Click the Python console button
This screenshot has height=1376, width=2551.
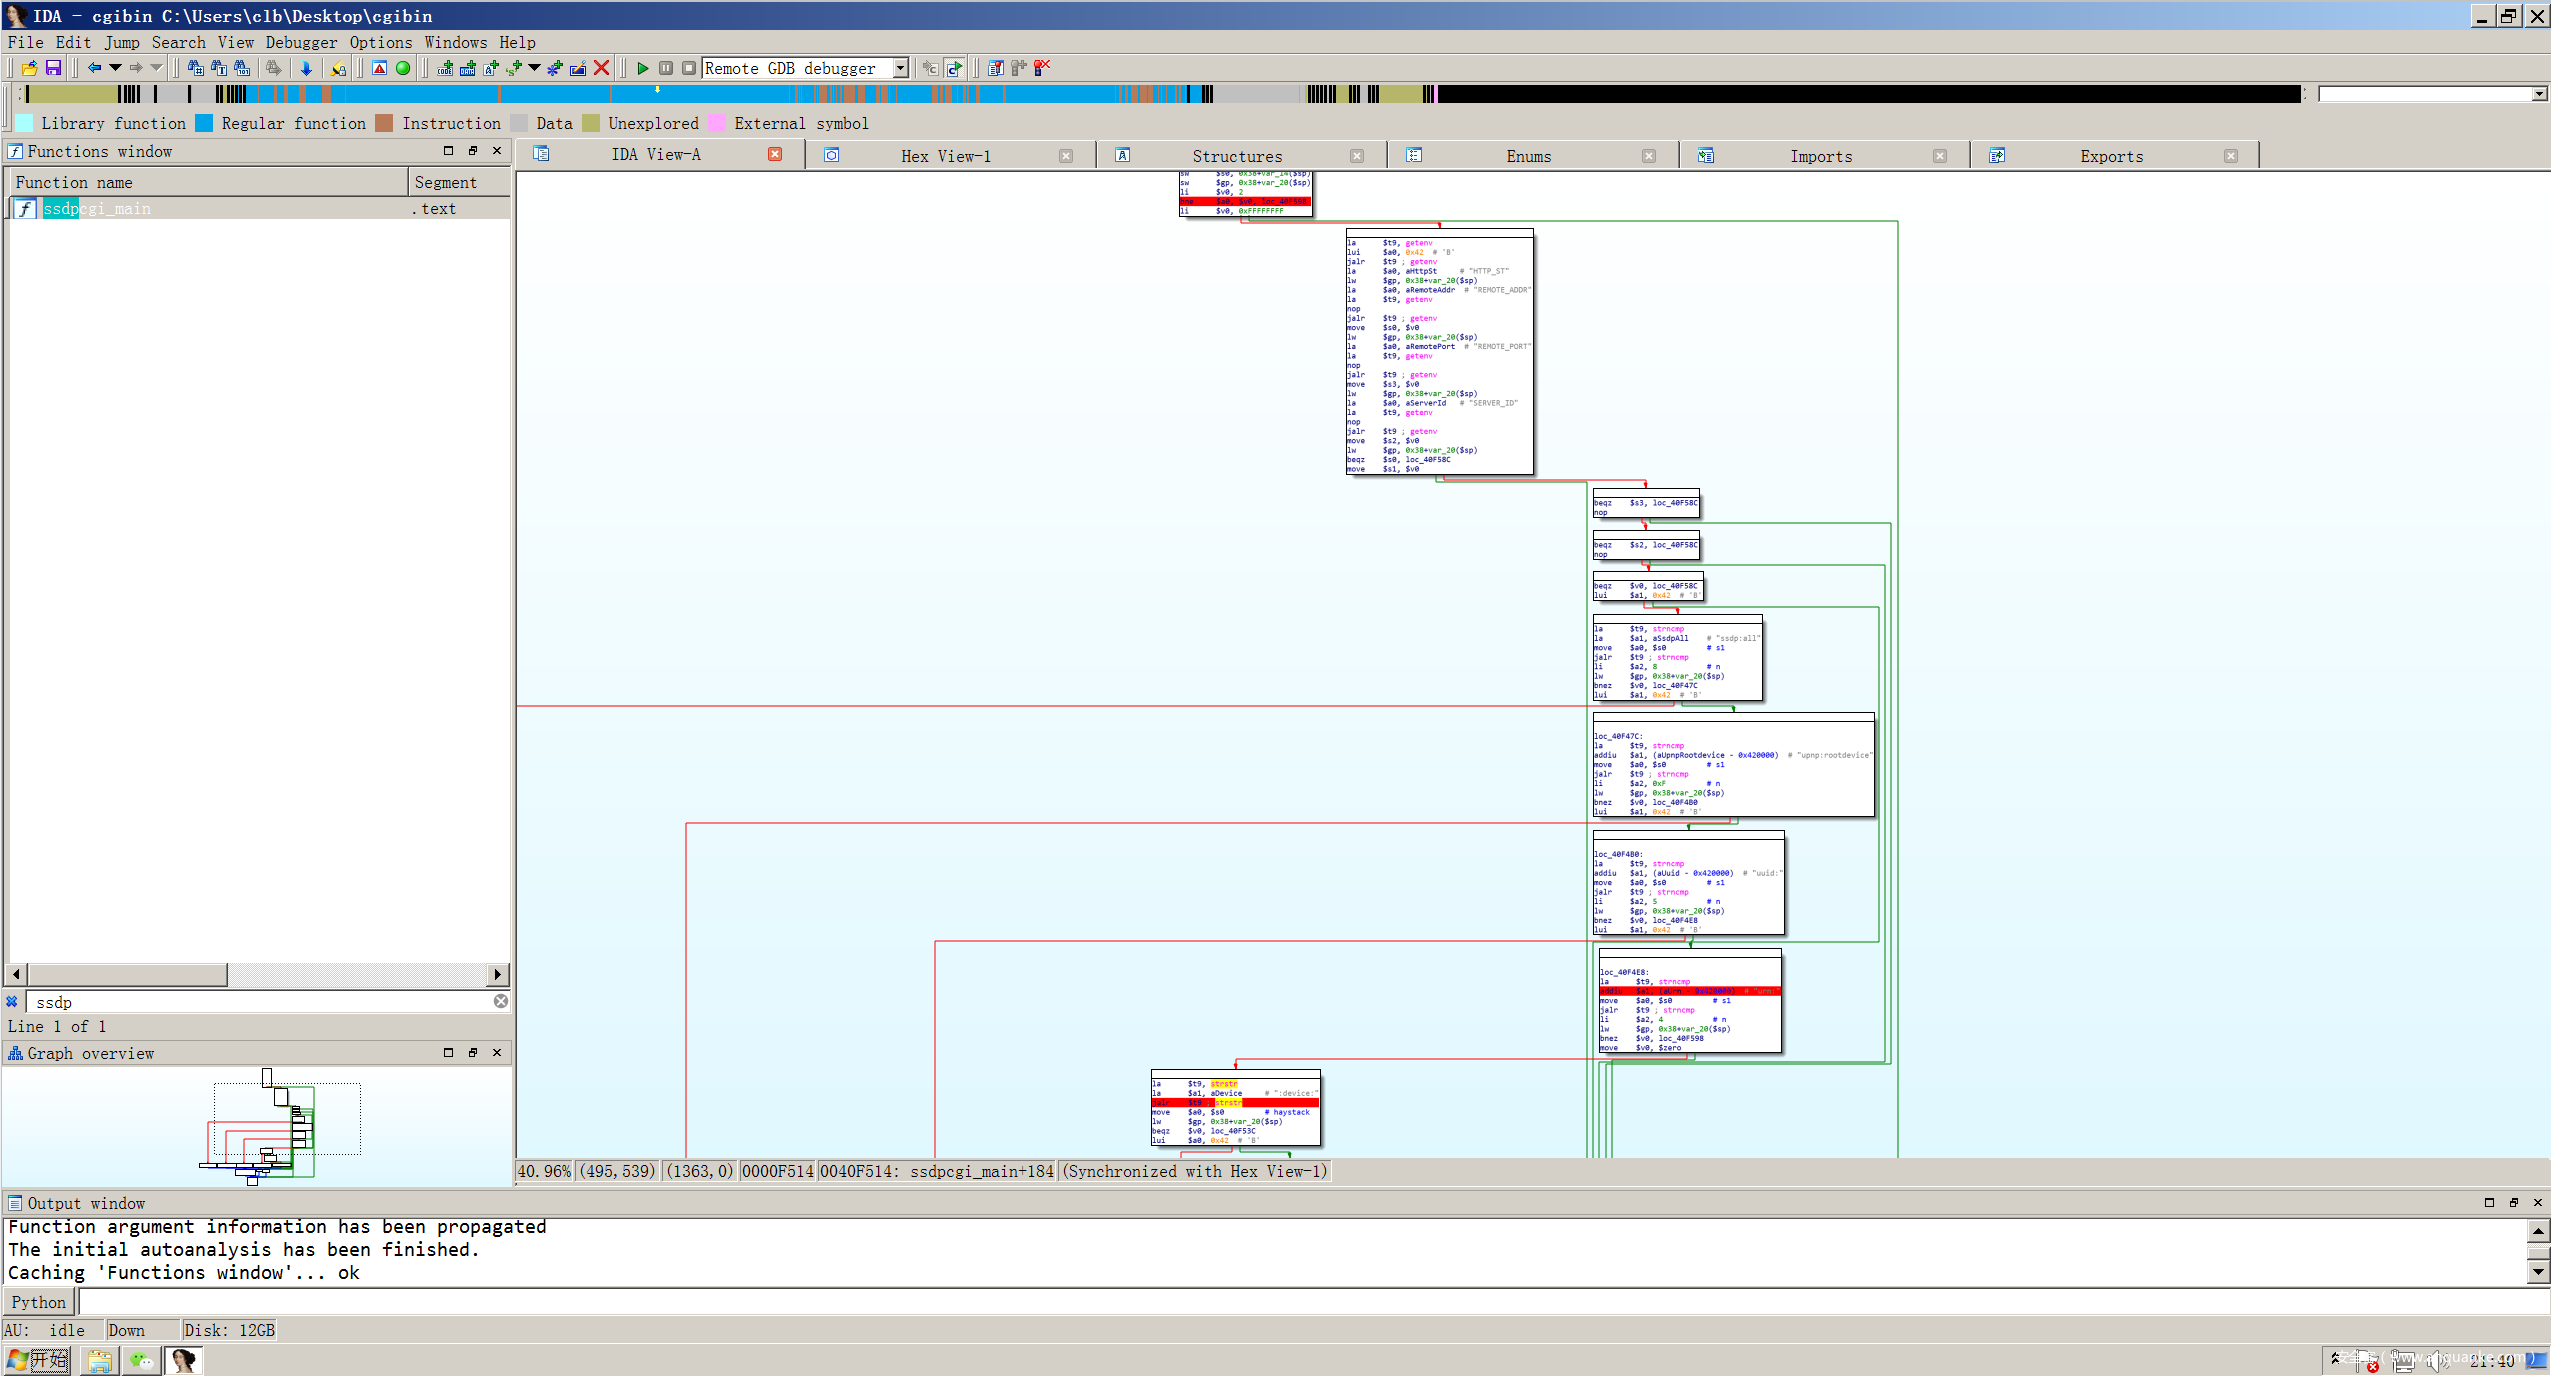click(x=38, y=1302)
